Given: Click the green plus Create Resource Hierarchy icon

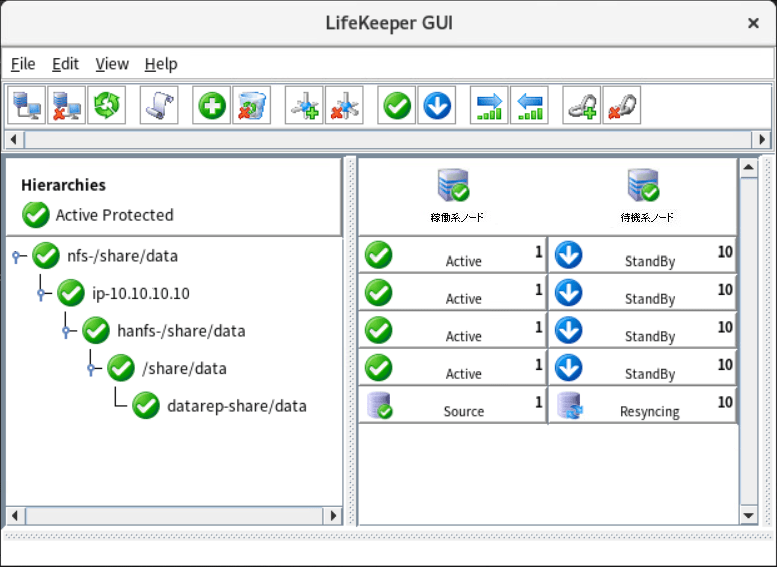Looking at the screenshot, I should click(212, 105).
